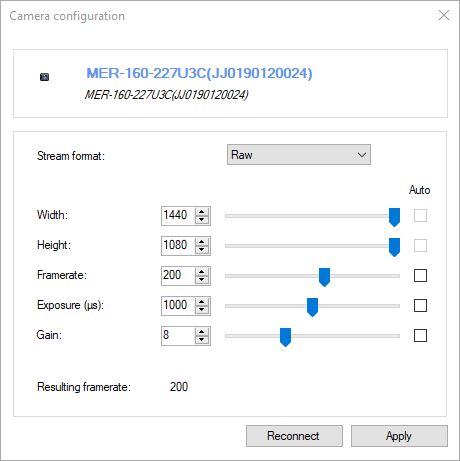The width and height of the screenshot is (460, 461).
Task: Increase Exposure with the up arrow
Action: (201, 302)
